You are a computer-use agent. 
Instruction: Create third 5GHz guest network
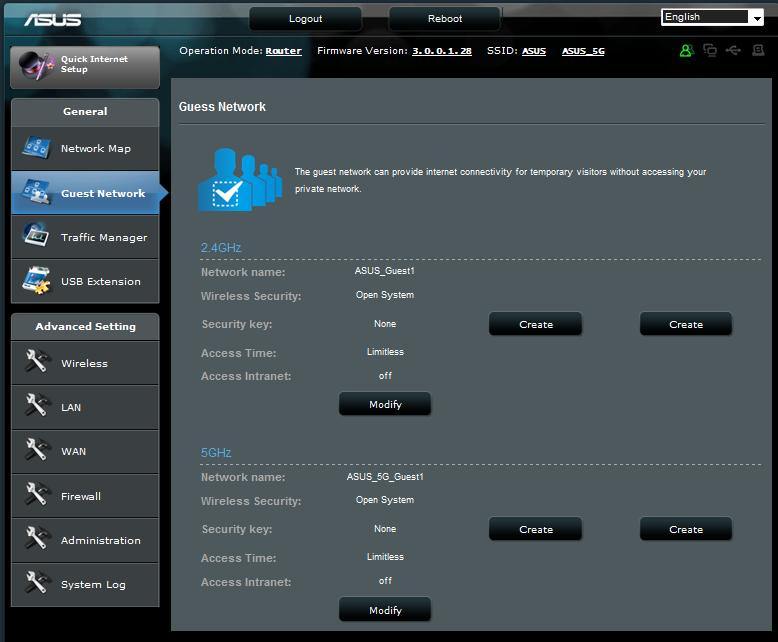[x=686, y=529]
